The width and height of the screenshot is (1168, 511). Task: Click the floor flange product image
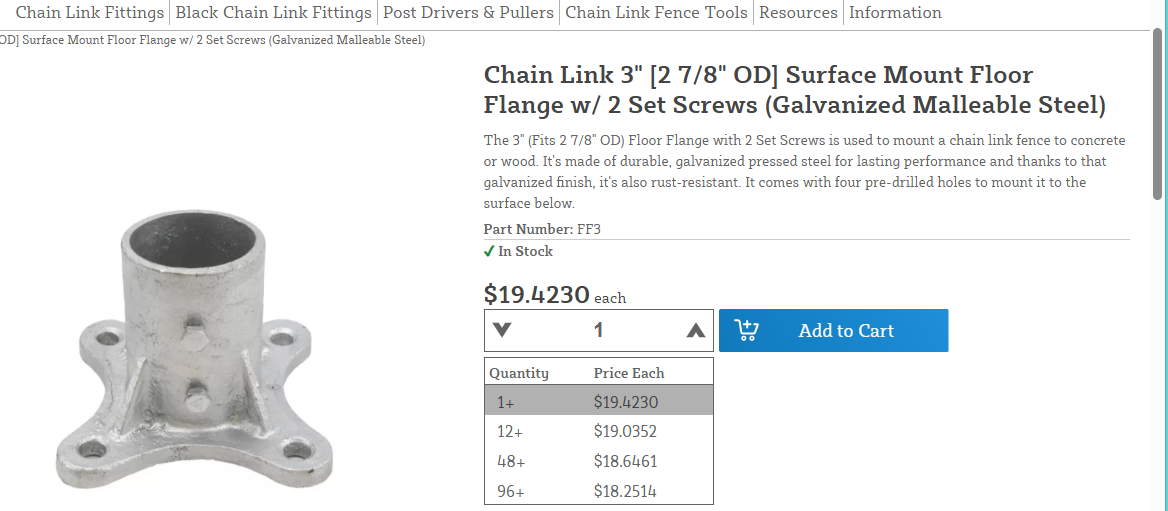tap(194, 350)
